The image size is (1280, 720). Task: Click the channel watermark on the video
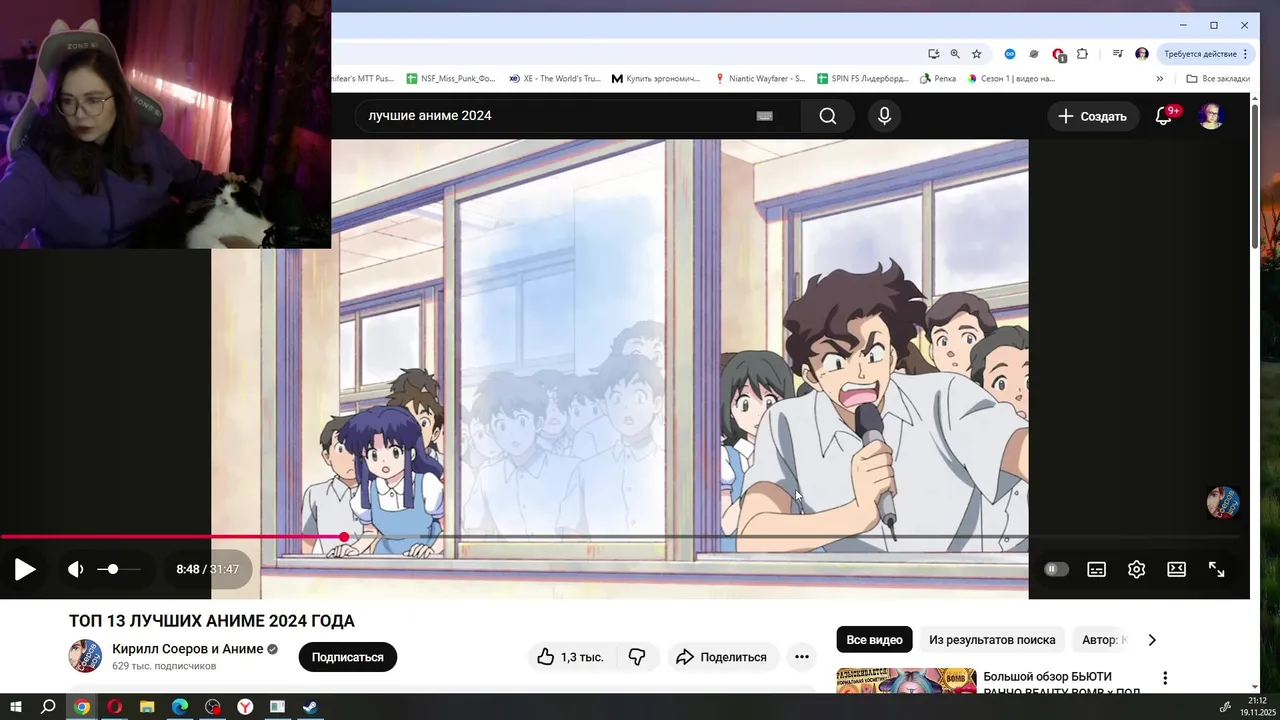click(1223, 503)
